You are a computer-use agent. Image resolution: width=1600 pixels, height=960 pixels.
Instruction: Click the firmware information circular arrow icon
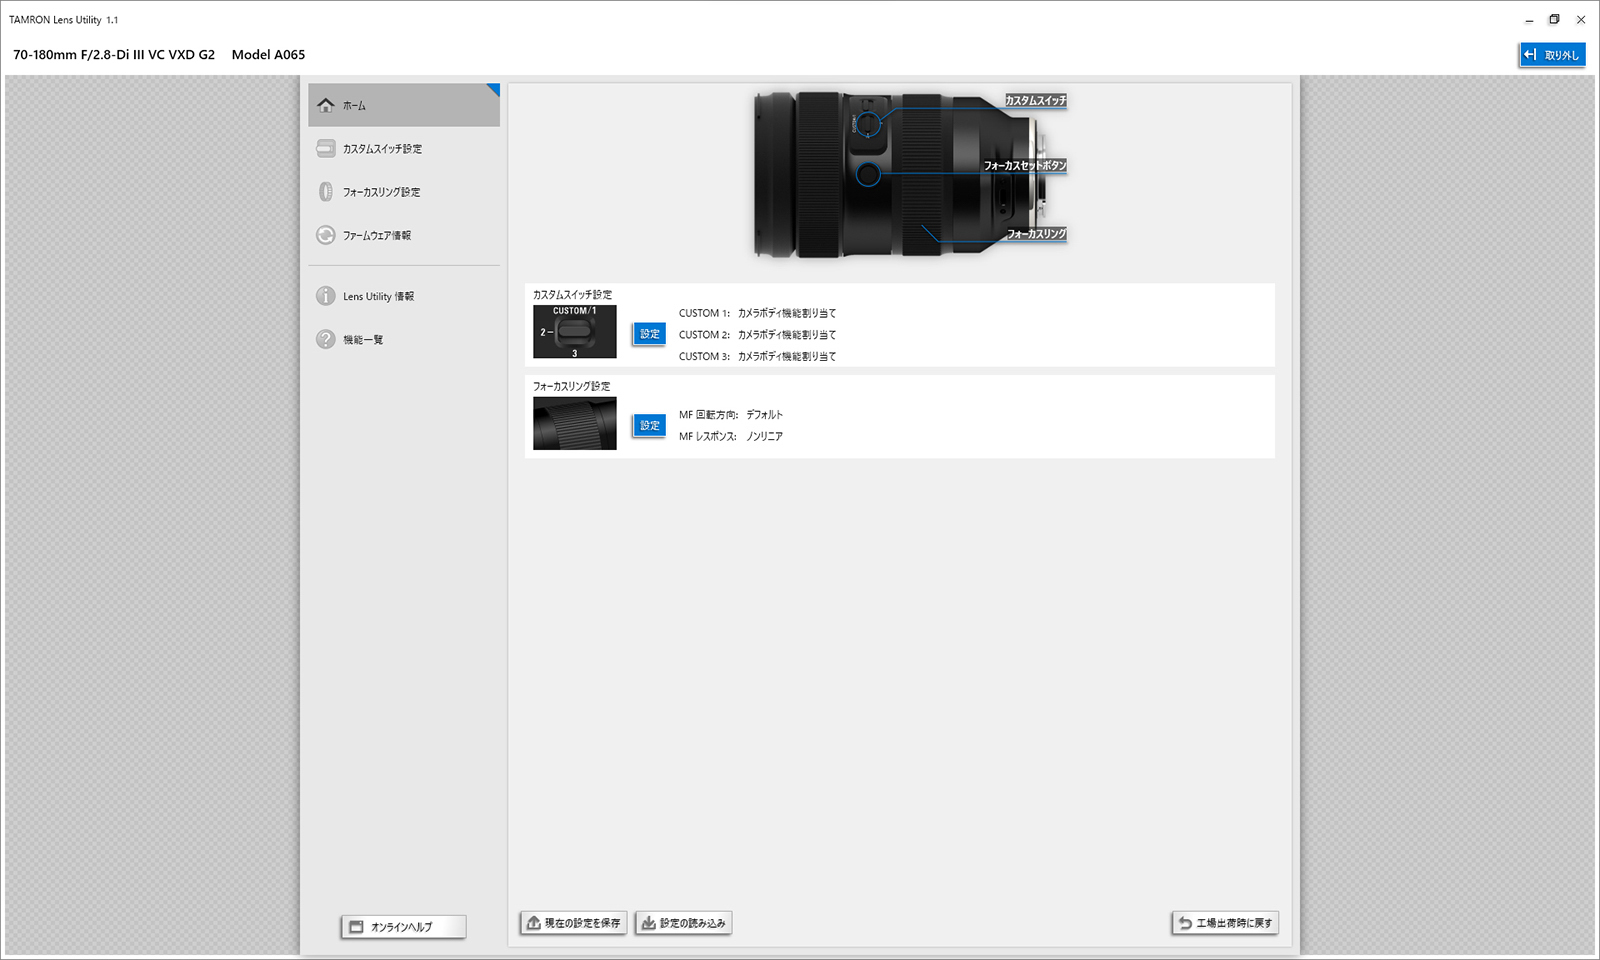tap(327, 235)
